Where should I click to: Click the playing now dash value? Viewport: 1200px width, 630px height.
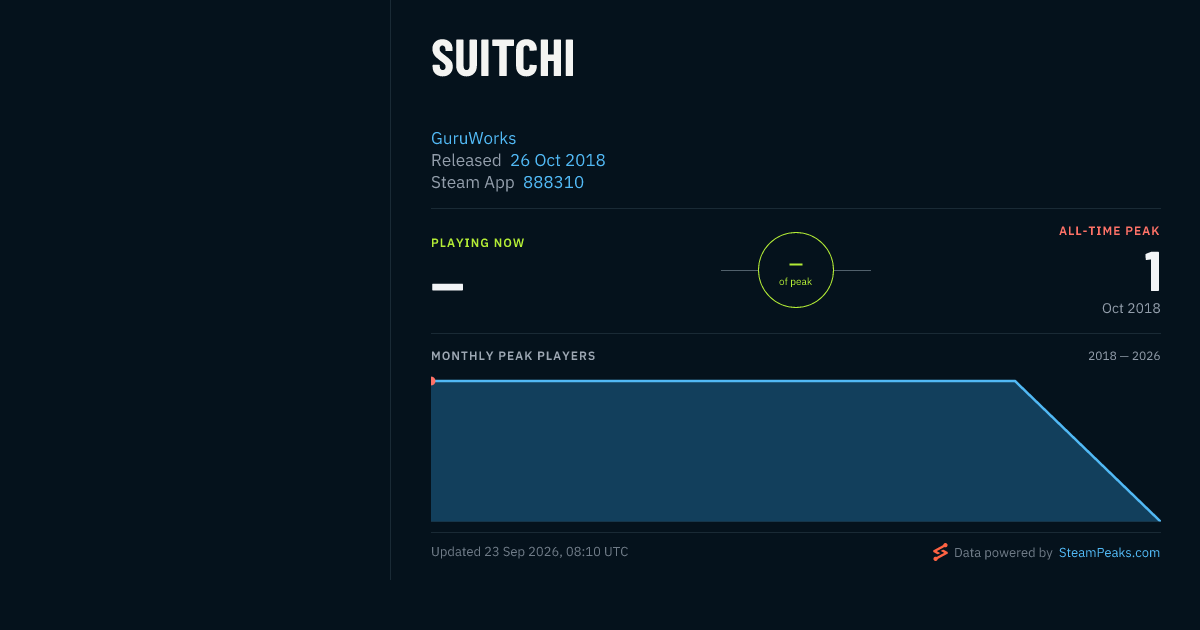click(447, 287)
